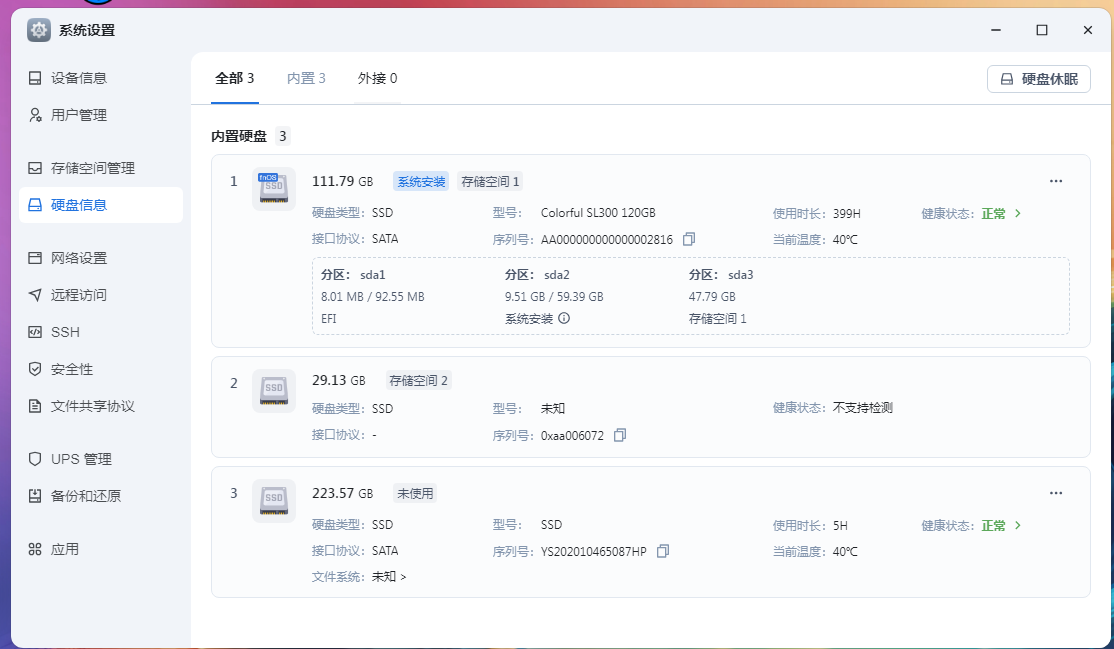Image resolution: width=1114 pixels, height=649 pixels.
Task: Open 远程访问 settings
Action: pos(100,294)
